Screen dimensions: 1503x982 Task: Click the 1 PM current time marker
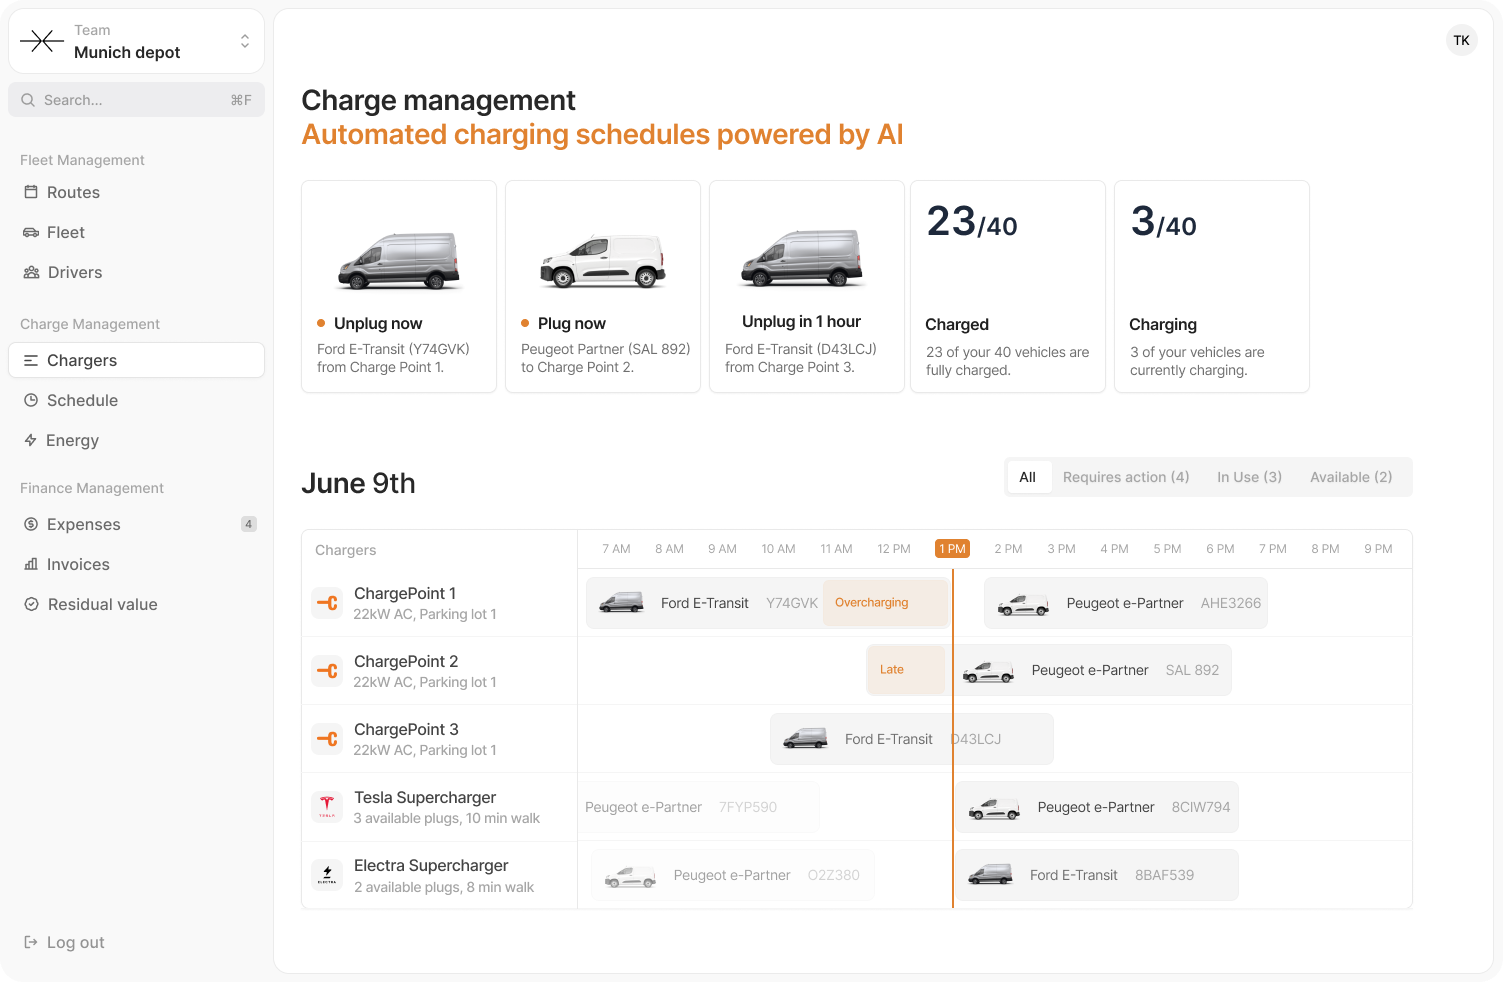click(952, 549)
